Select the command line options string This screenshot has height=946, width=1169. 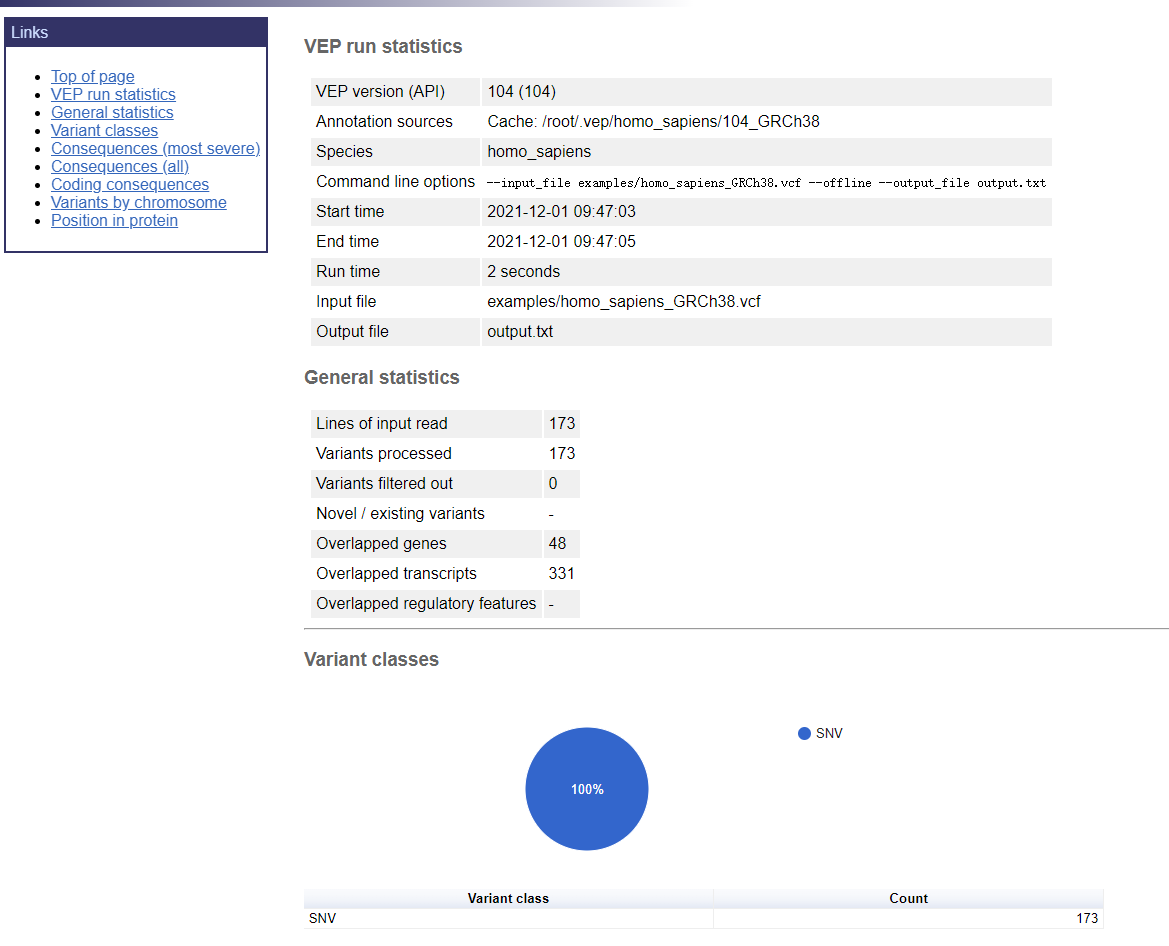tap(766, 183)
